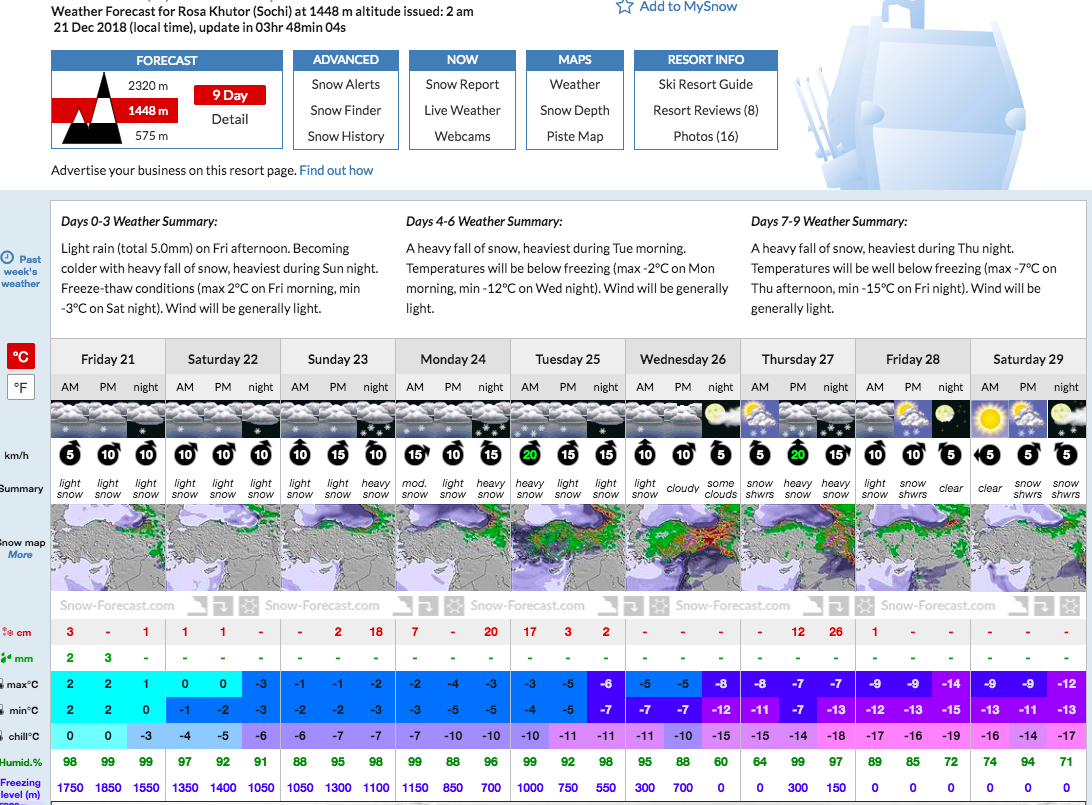The width and height of the screenshot is (1092, 805).
Task: Open the ADVANCED tab header
Action: [345, 60]
